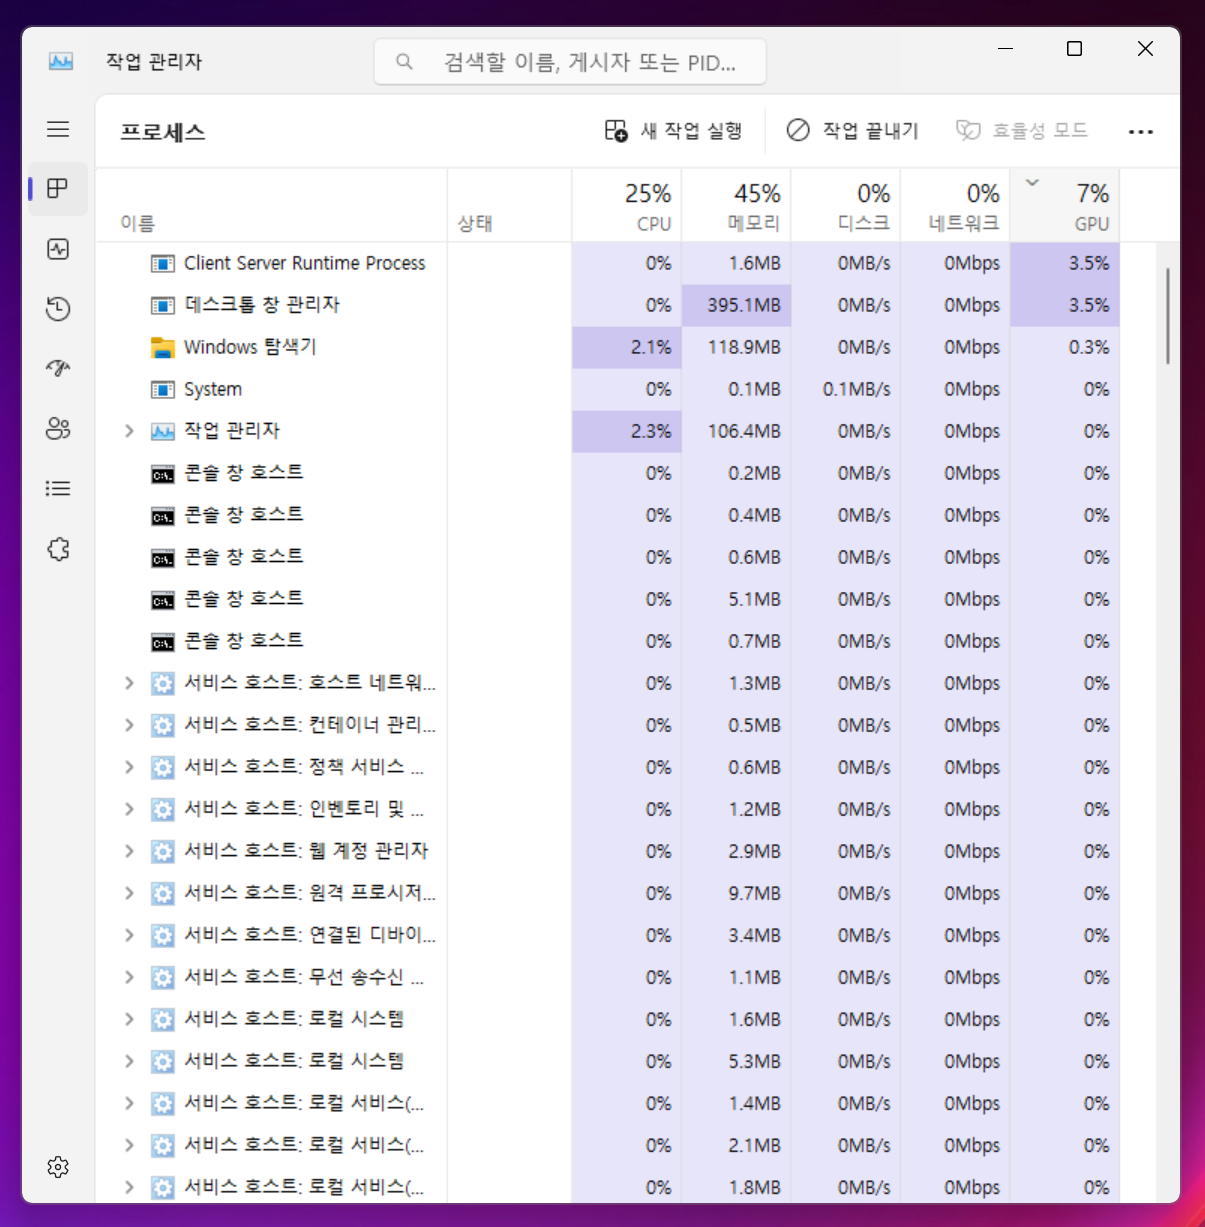This screenshot has height=1227, width=1205.
Task: Click the 작업 끝내기 prohibition icon
Action: tap(798, 130)
